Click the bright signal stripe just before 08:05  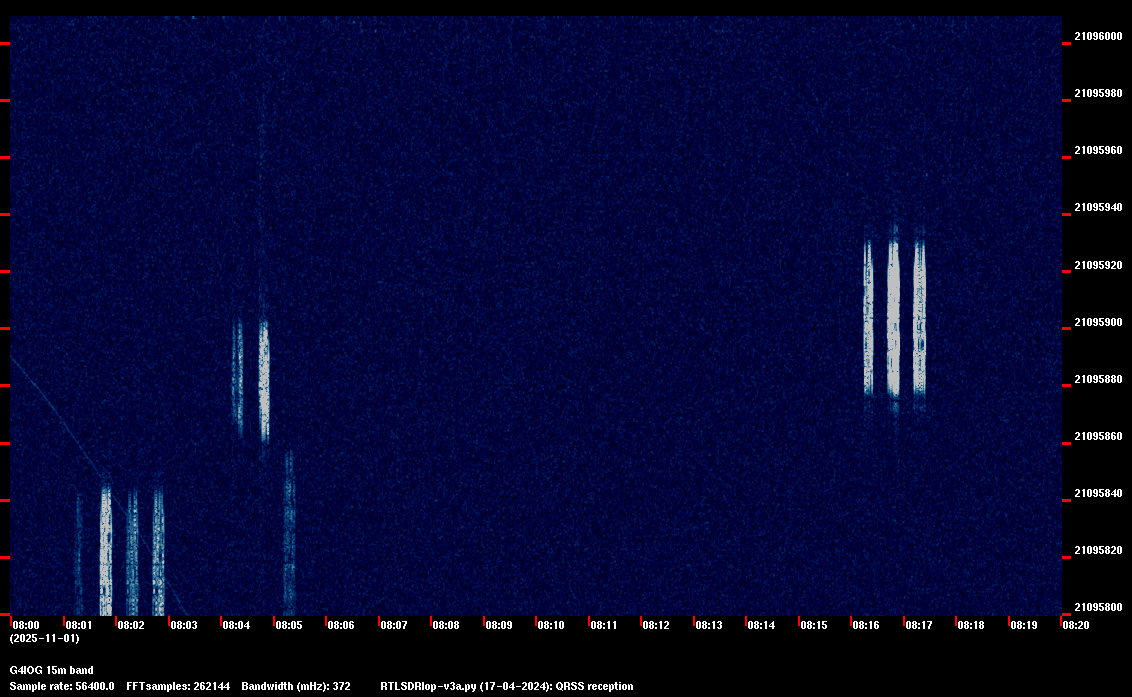tap(264, 379)
